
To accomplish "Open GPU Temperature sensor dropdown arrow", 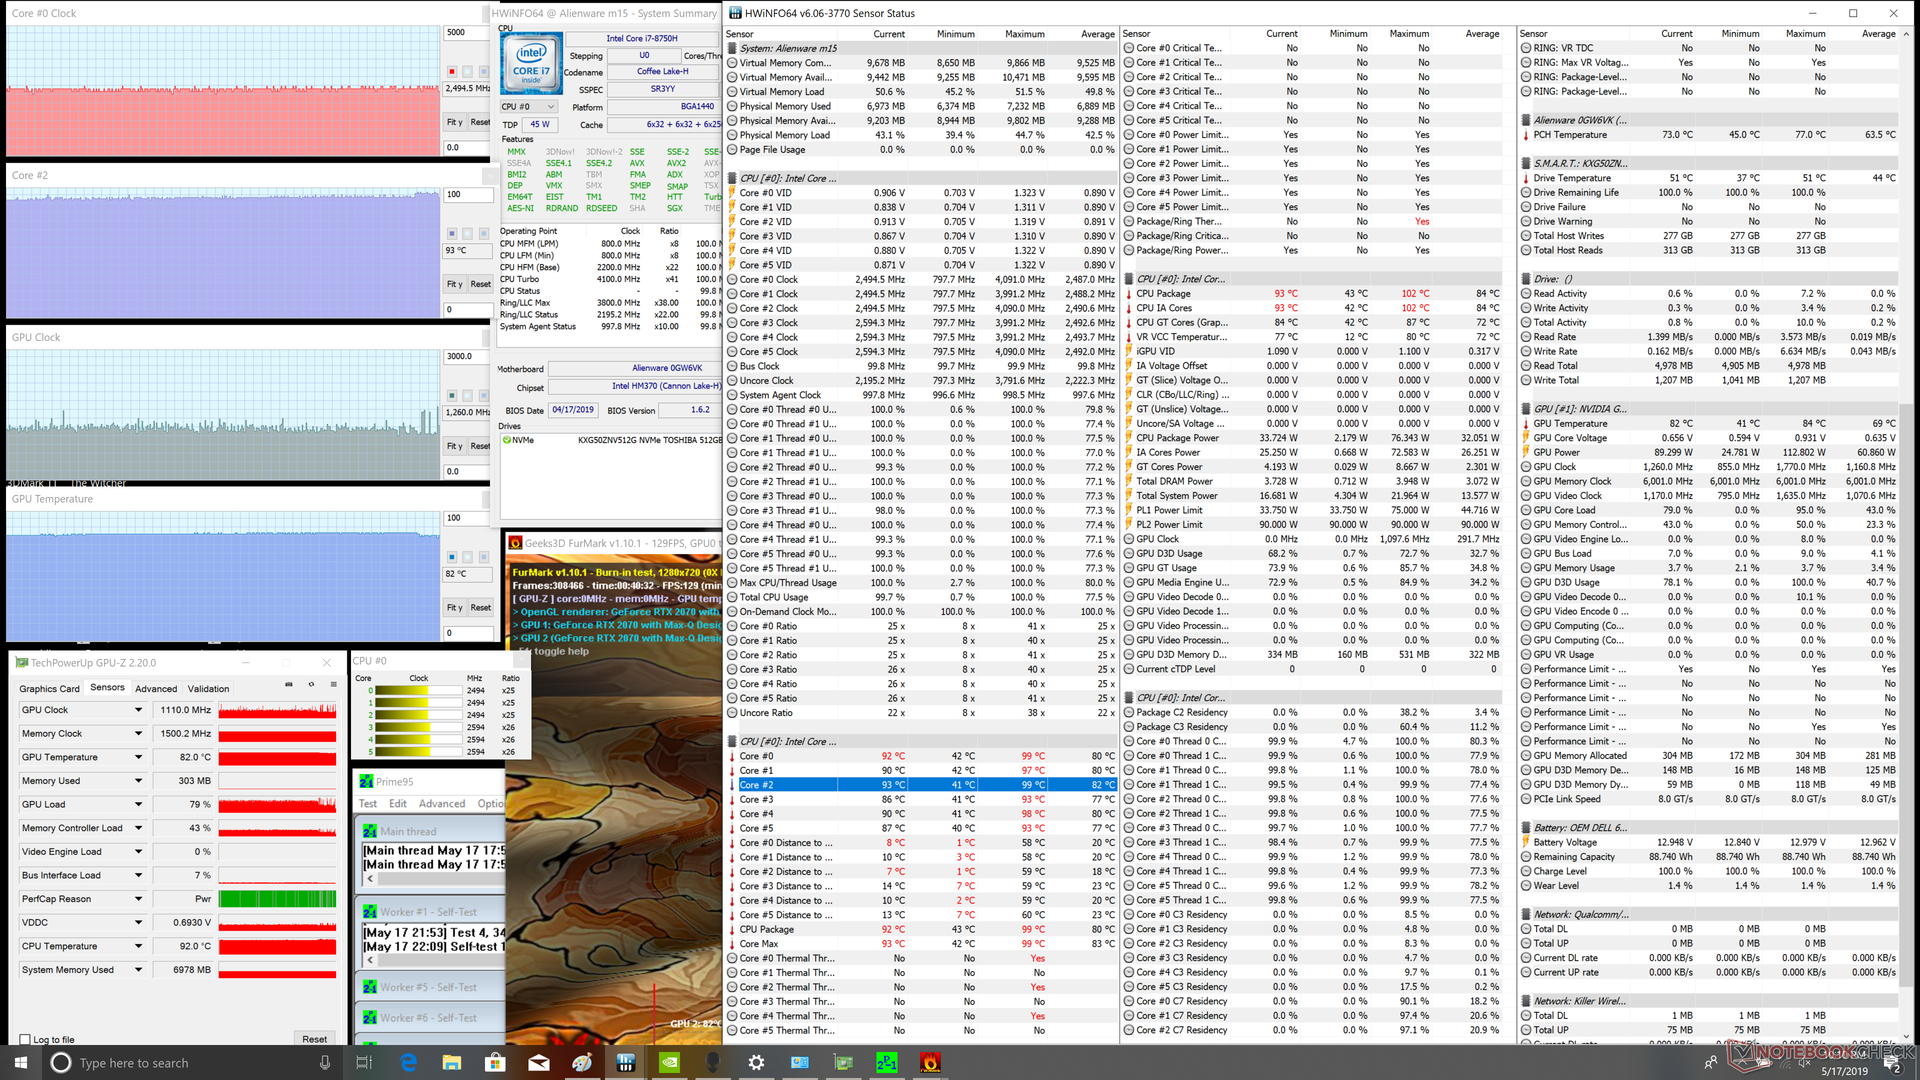I will [138, 757].
